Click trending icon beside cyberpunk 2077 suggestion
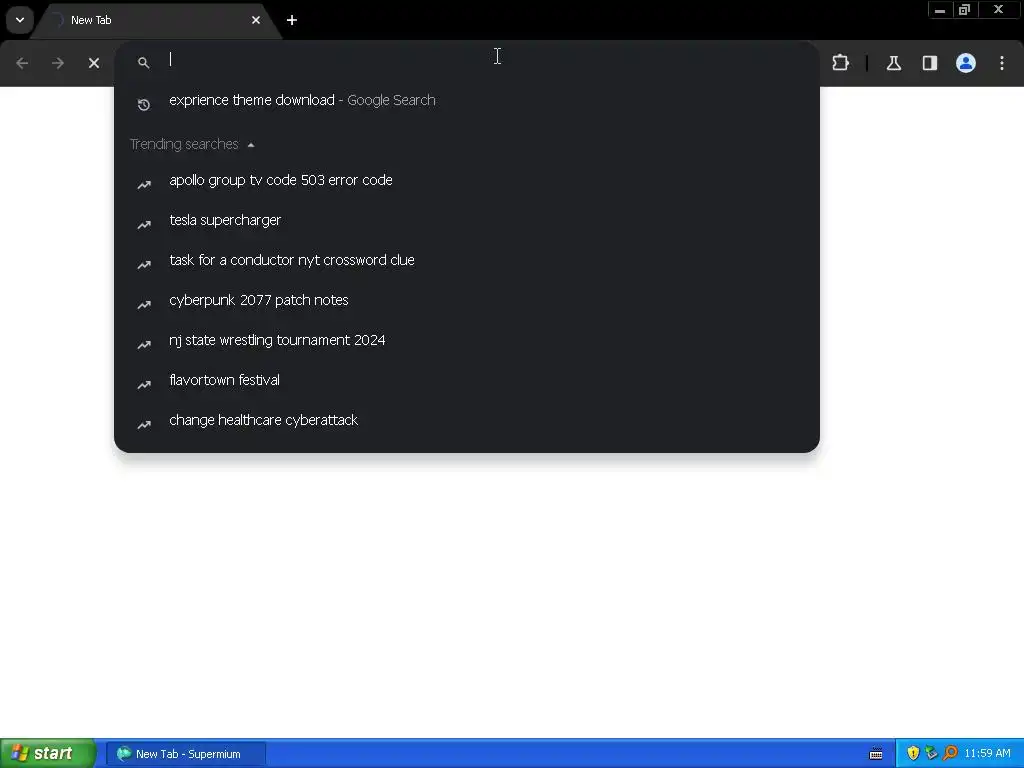Image resolution: width=1024 pixels, height=768 pixels. (x=144, y=305)
